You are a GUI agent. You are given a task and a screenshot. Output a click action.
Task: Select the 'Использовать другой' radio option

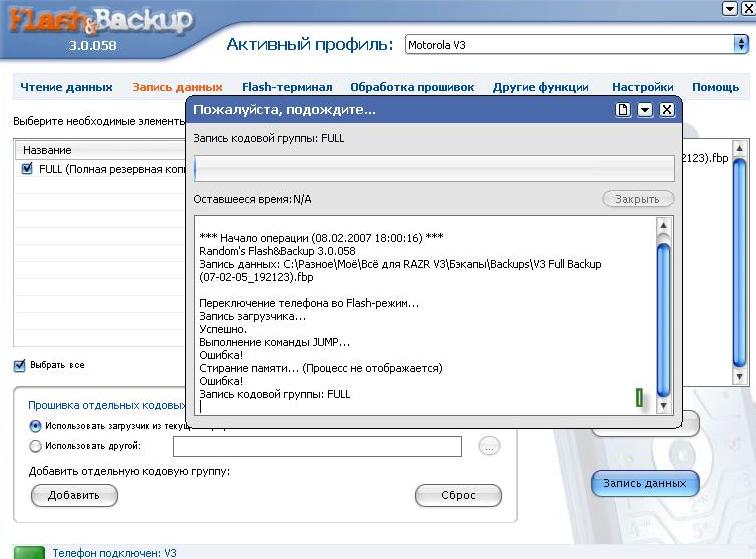coord(35,446)
